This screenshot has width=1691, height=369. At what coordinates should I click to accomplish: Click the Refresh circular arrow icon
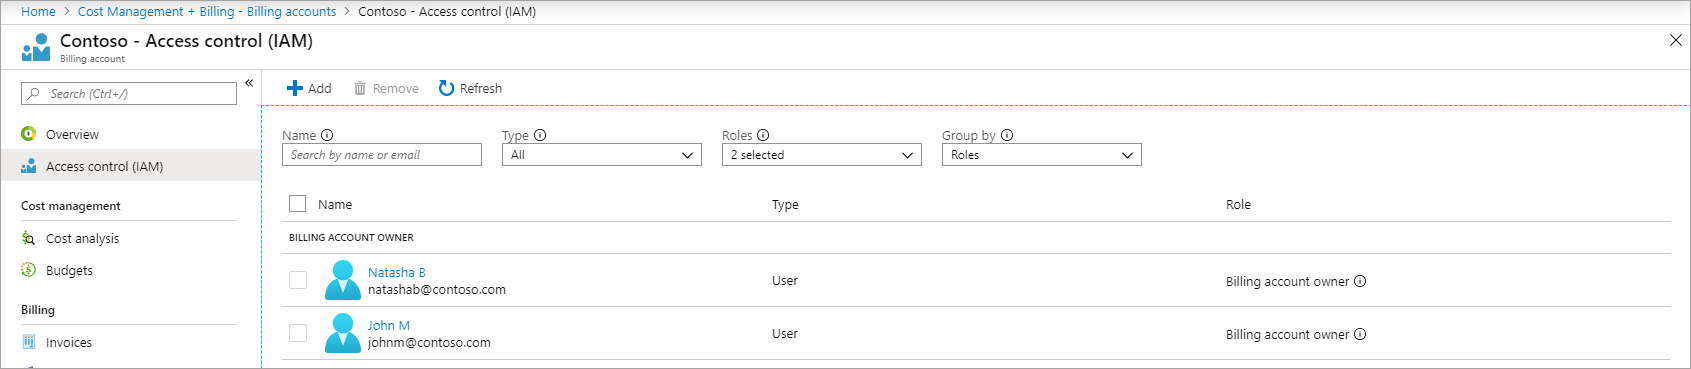click(446, 88)
